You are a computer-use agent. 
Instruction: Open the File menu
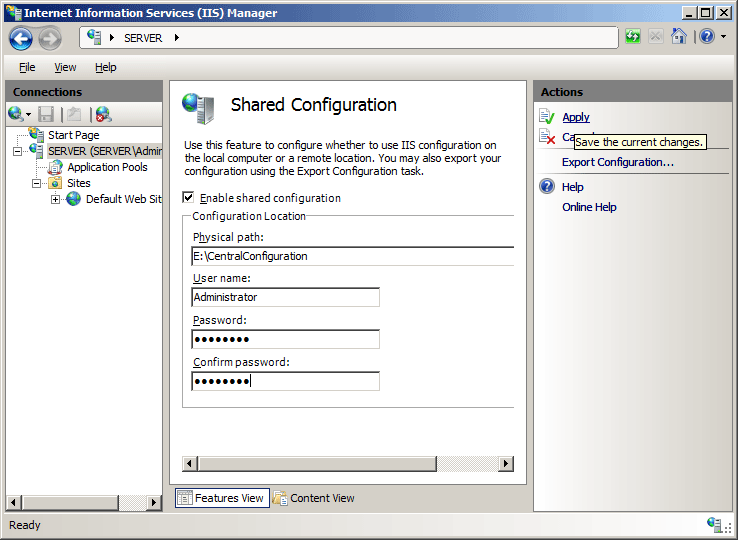(x=27, y=67)
